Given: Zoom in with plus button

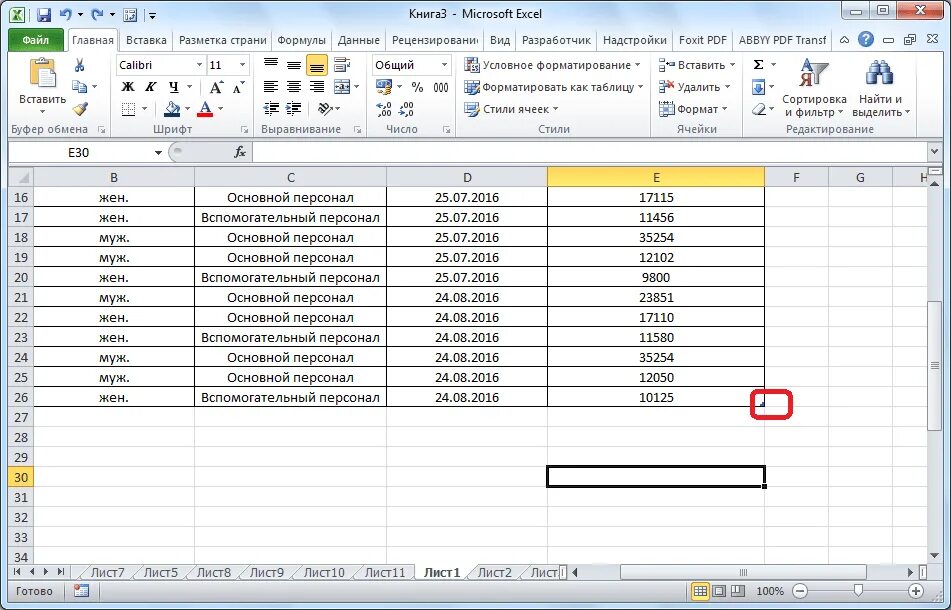Looking at the screenshot, I should [x=916, y=591].
